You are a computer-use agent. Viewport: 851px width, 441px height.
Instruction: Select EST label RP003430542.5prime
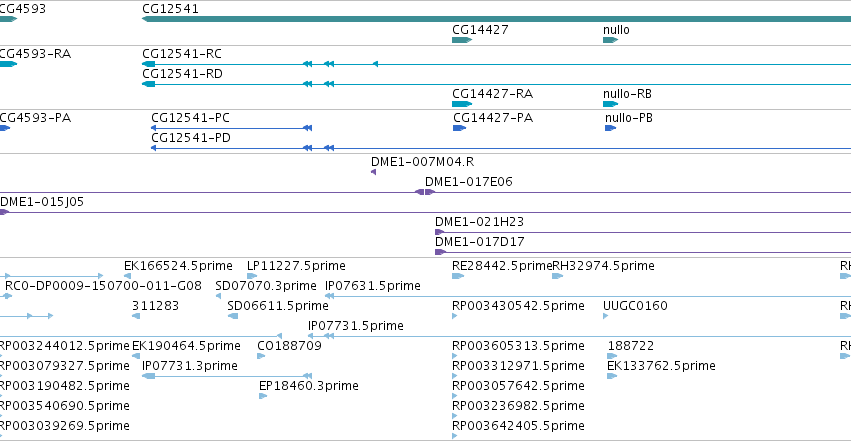coord(518,306)
